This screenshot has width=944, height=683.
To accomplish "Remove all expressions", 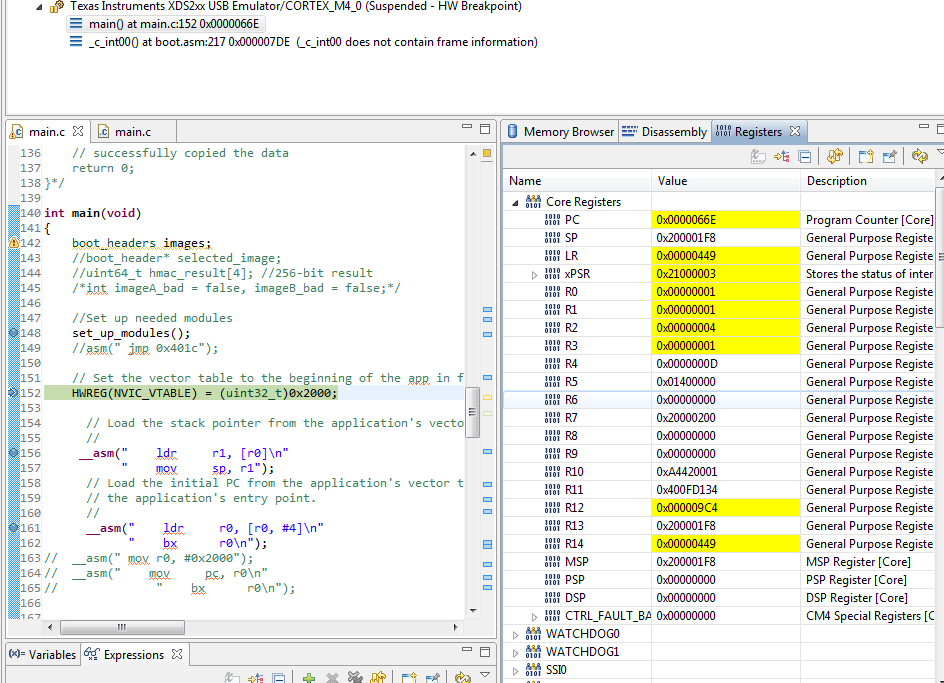I will (x=355, y=676).
